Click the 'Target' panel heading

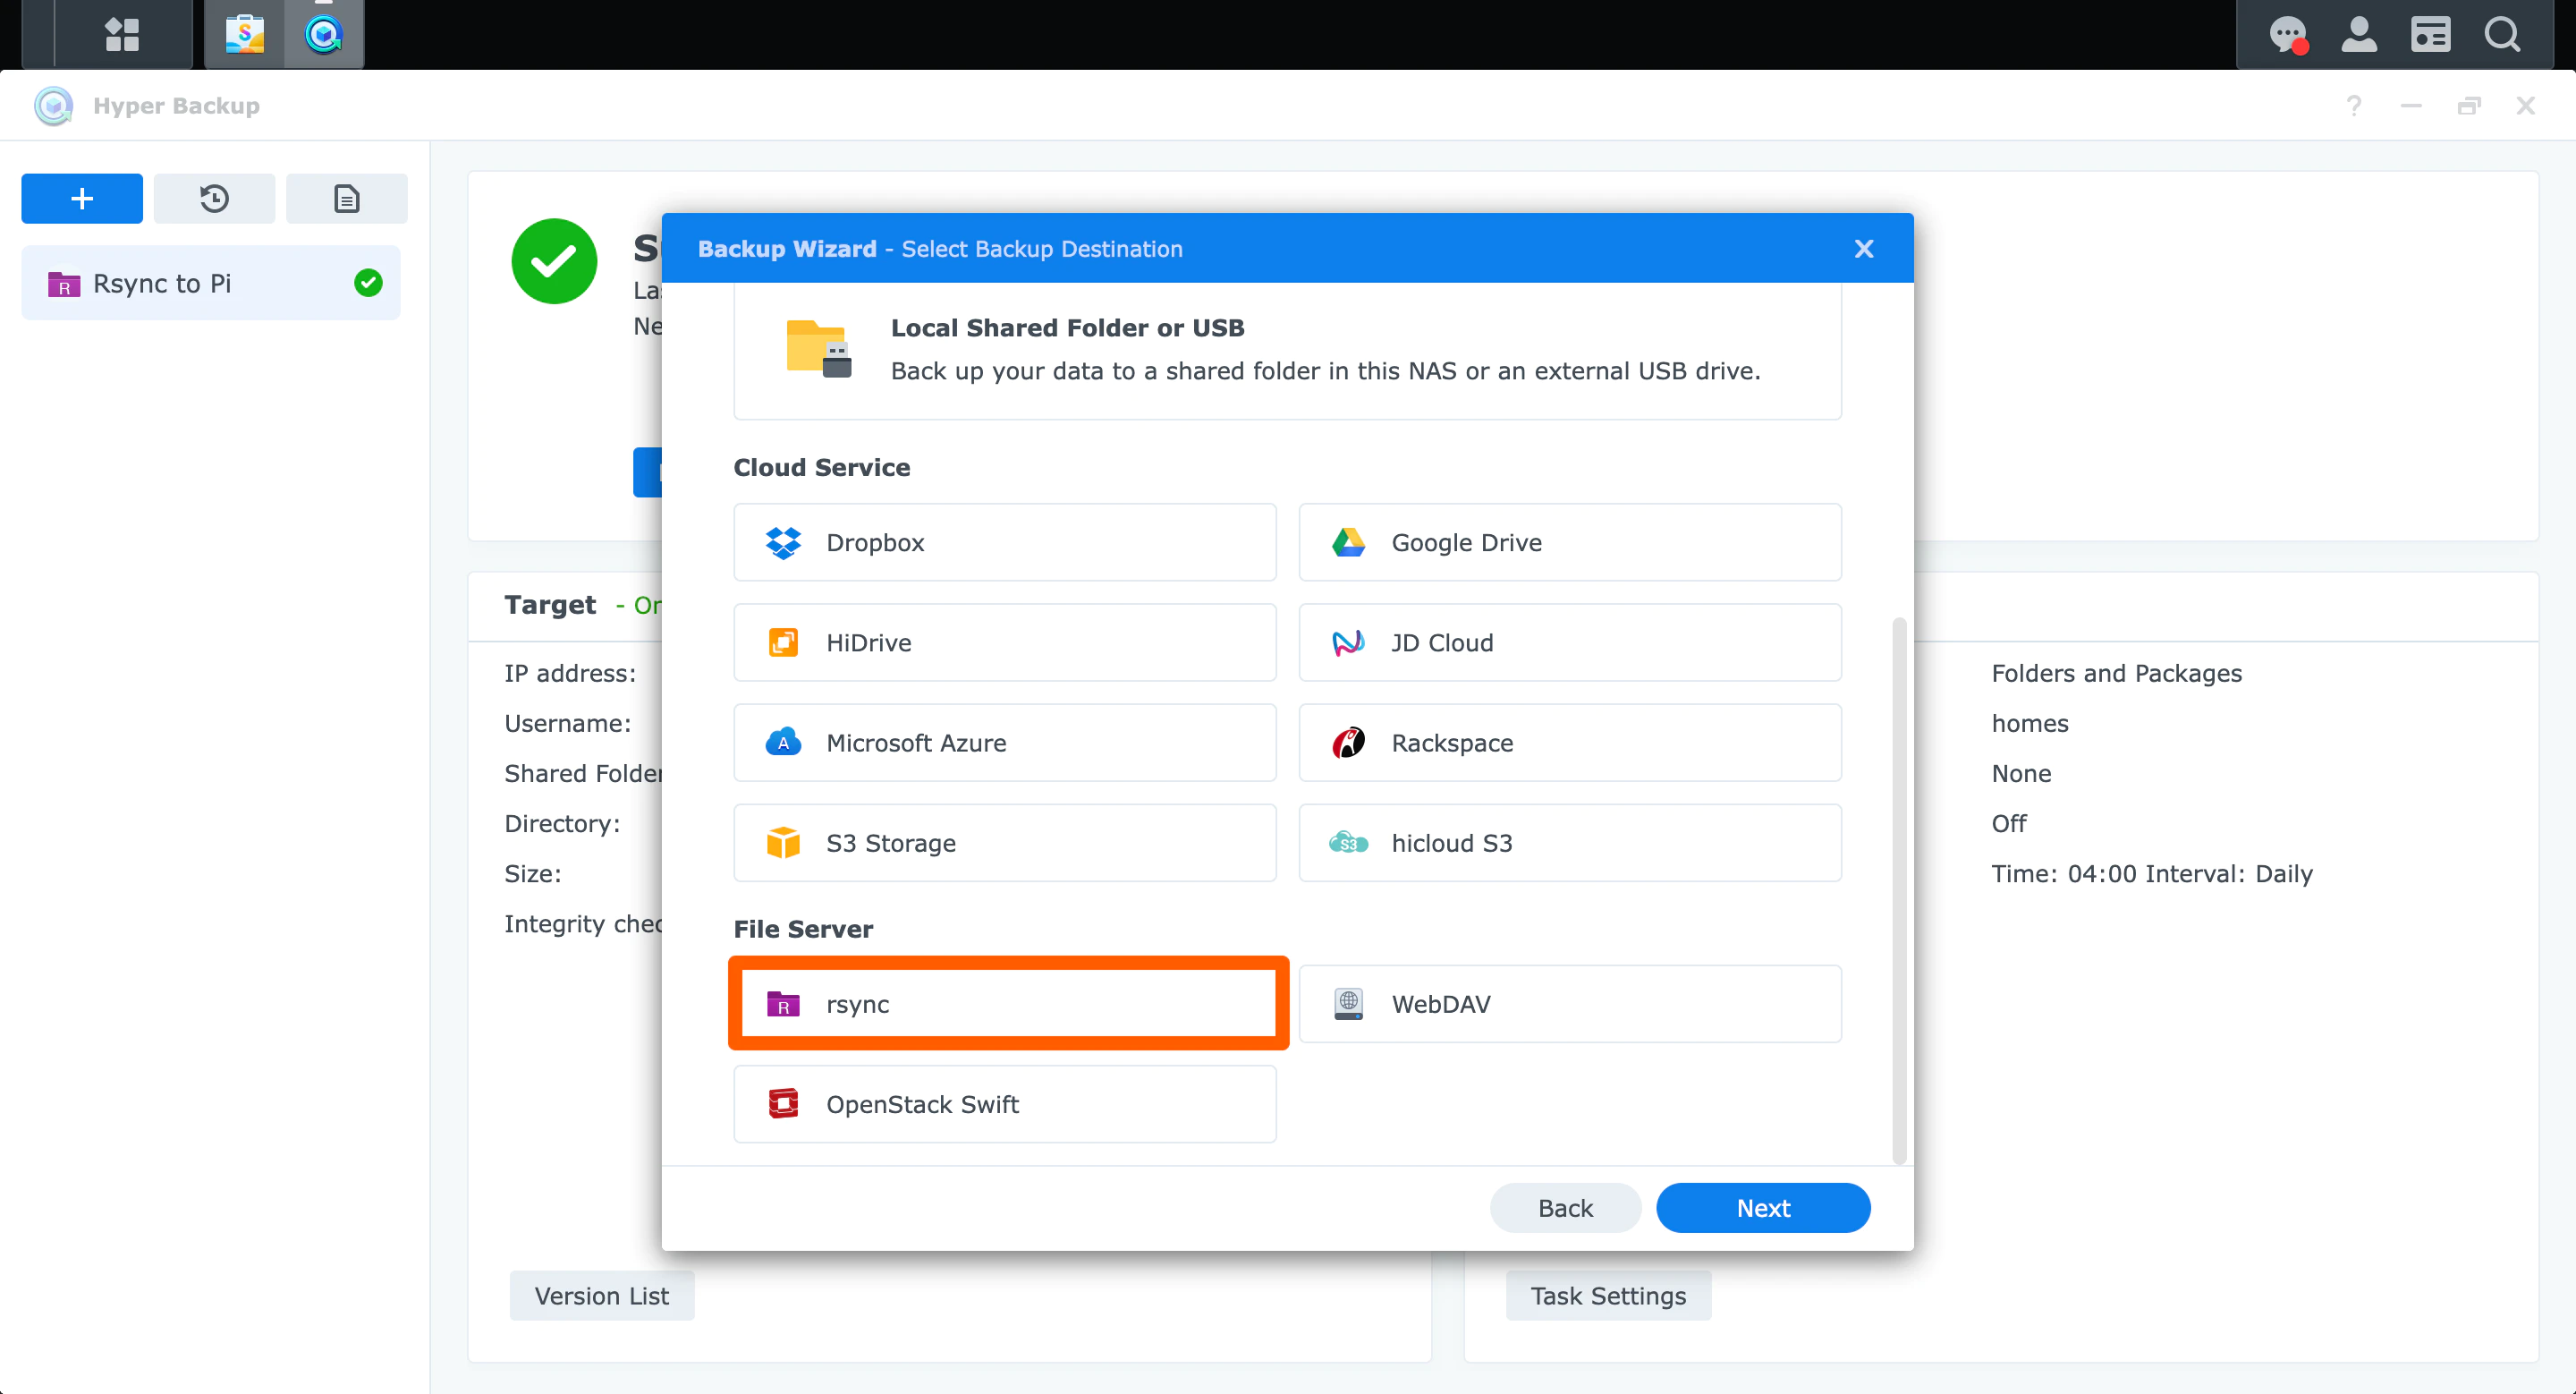(x=550, y=604)
